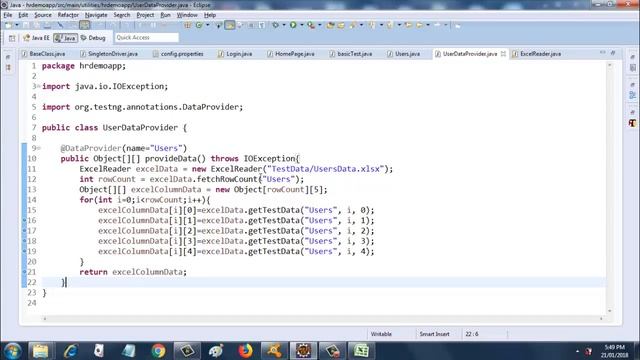
Task: Open Internet Explorer from the taskbar
Action: point(70,351)
